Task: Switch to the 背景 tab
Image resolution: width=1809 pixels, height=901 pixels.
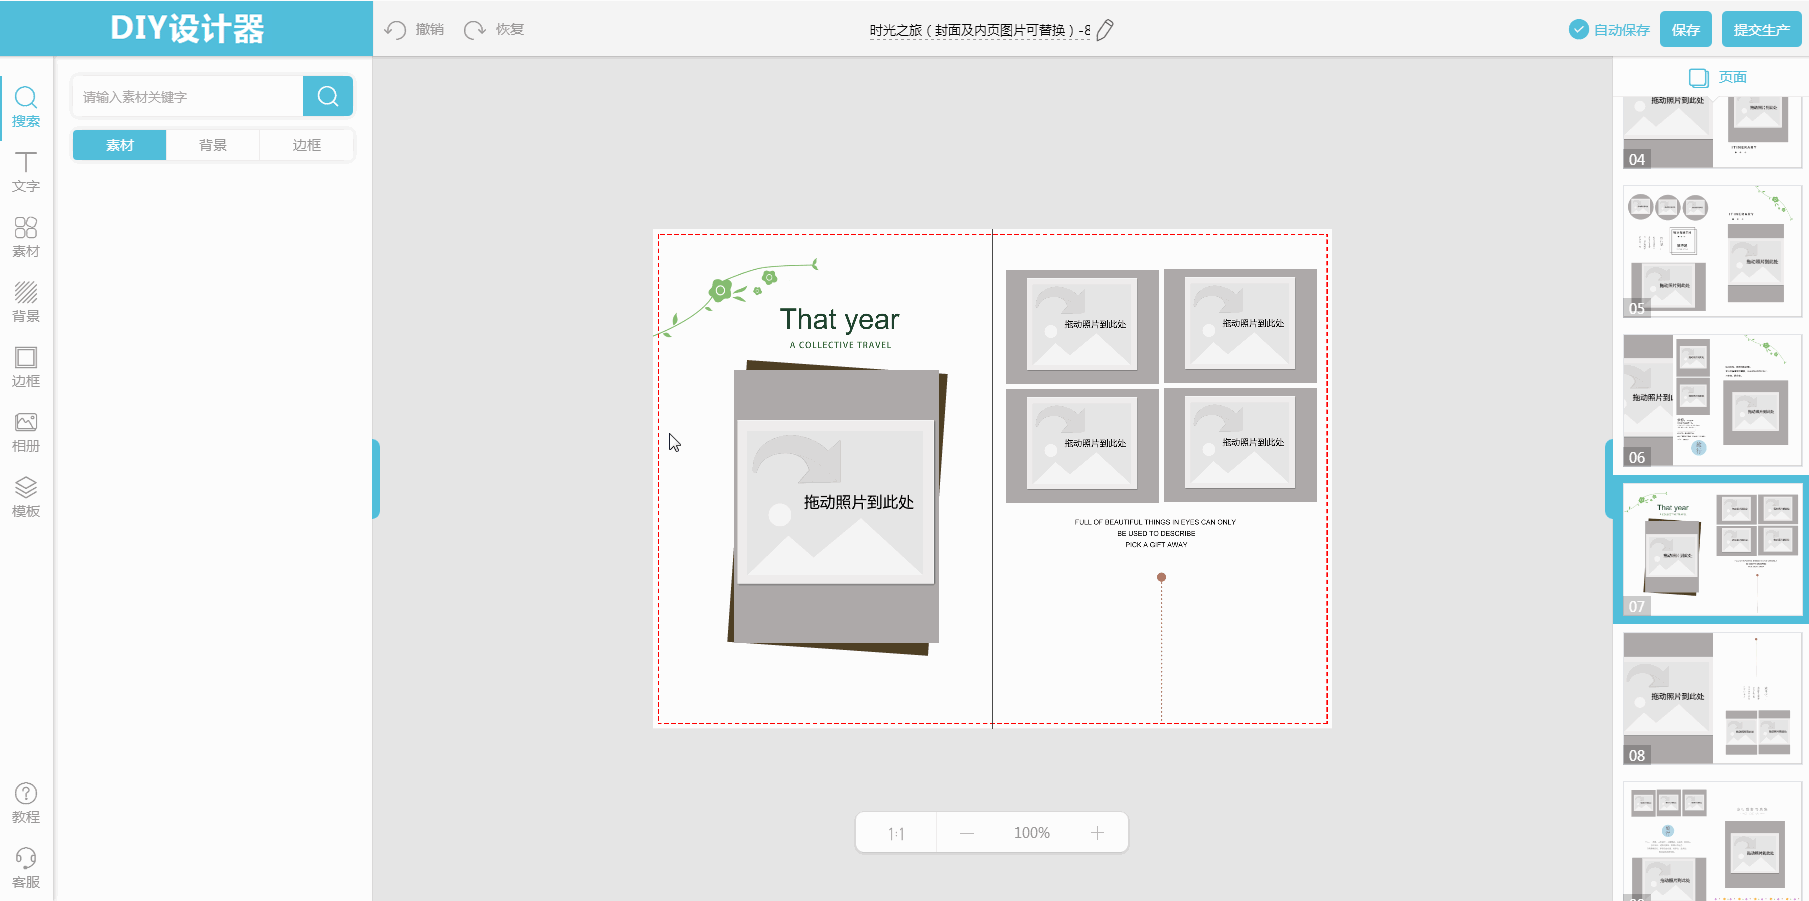Action: (213, 145)
